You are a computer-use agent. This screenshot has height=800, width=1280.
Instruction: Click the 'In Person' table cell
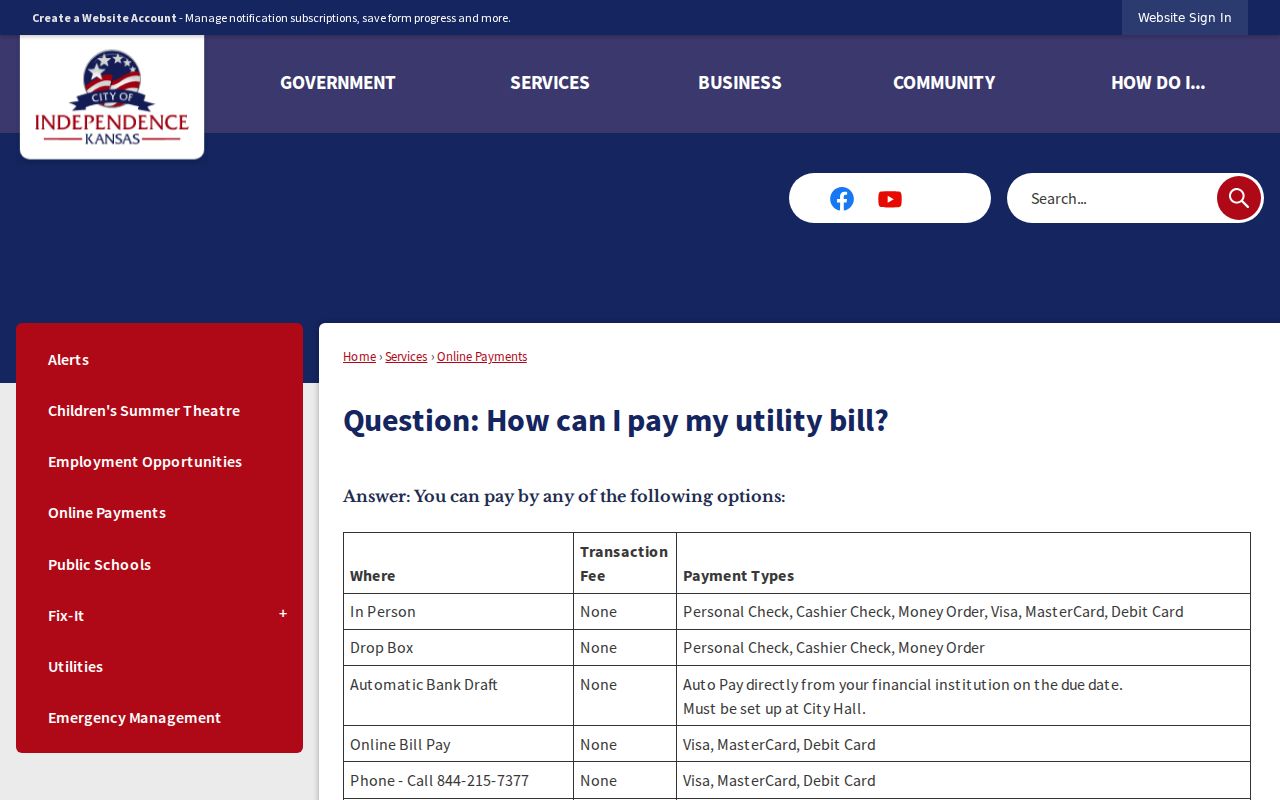(x=458, y=612)
